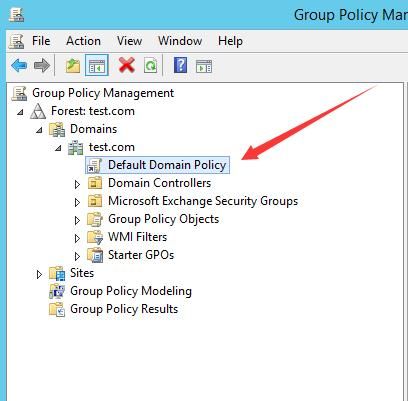Open the Window menu
The image size is (408, 401).
(x=180, y=41)
